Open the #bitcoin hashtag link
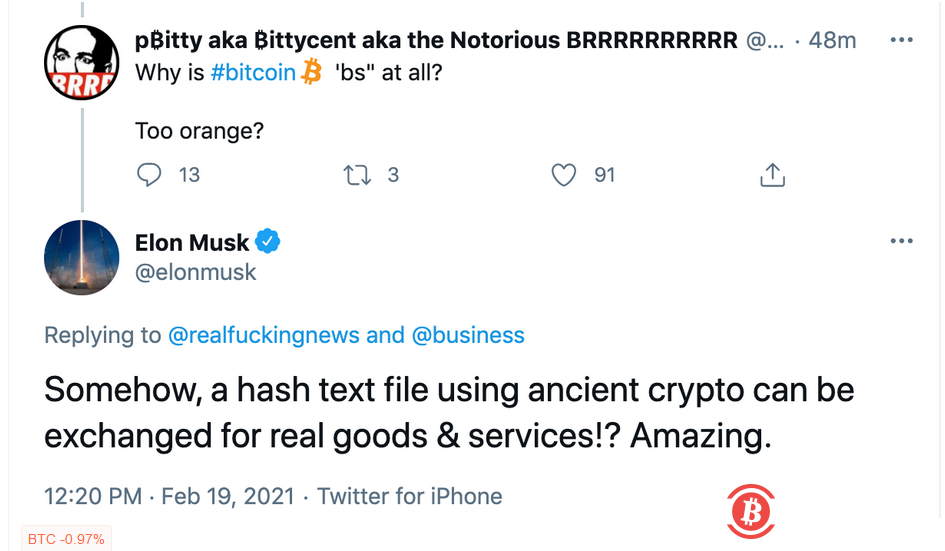This screenshot has height=551, width=945. 254,73
